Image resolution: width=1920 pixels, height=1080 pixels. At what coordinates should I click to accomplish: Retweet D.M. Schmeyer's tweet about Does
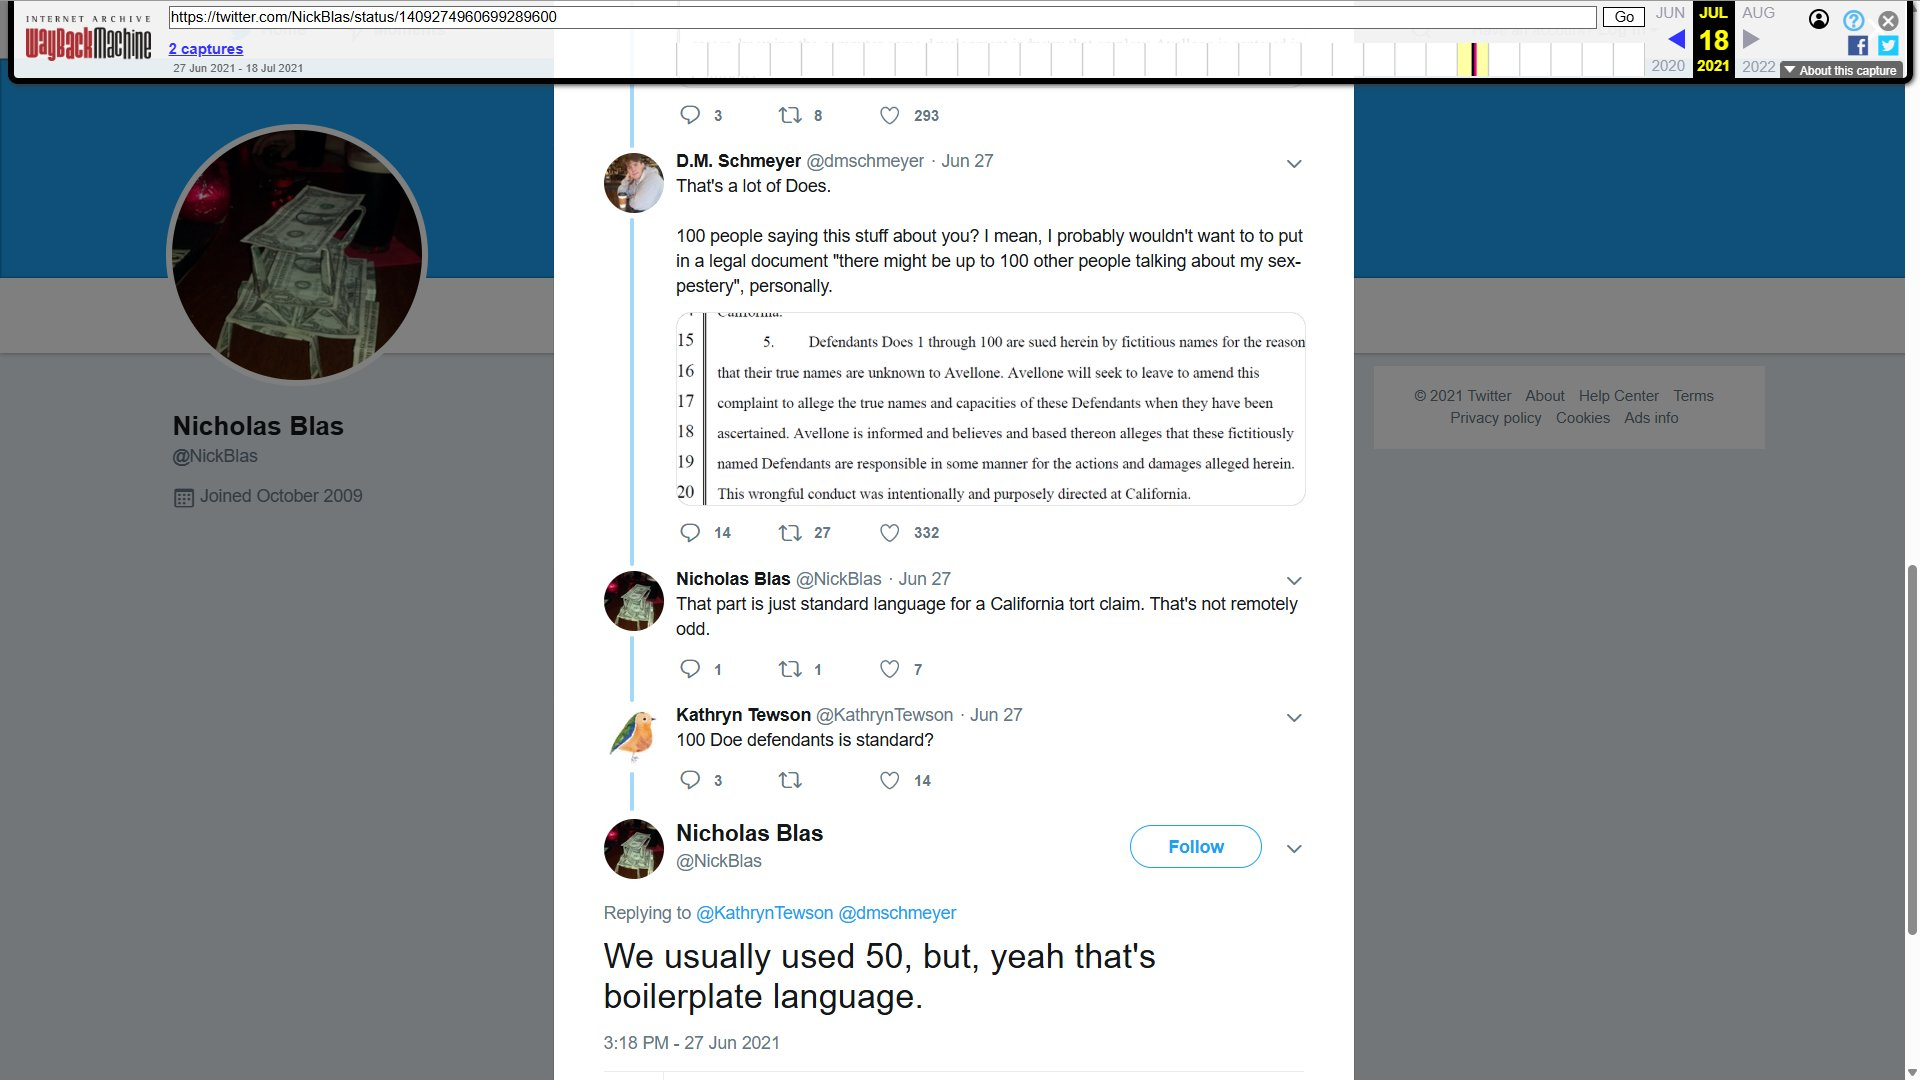[790, 533]
